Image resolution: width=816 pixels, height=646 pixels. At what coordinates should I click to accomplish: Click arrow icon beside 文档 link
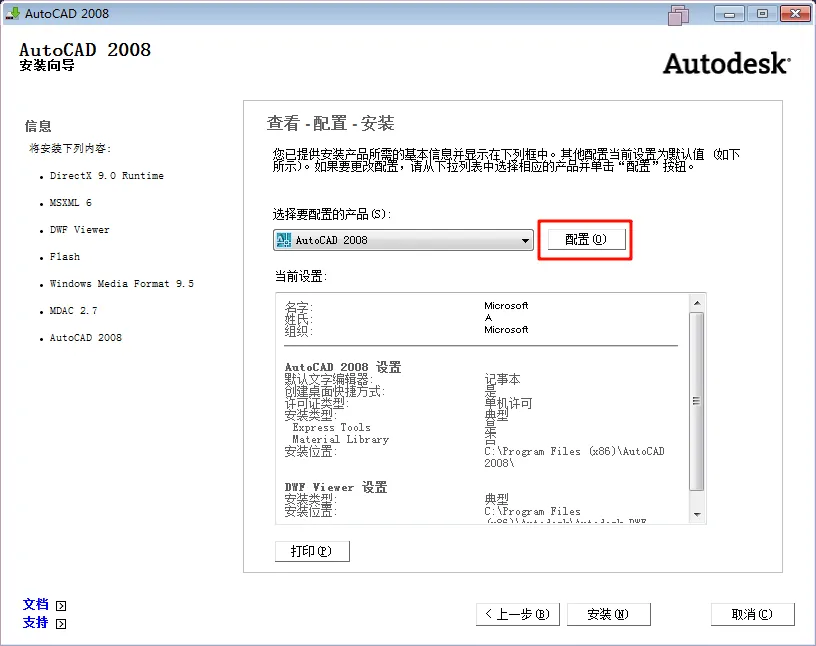(61, 606)
